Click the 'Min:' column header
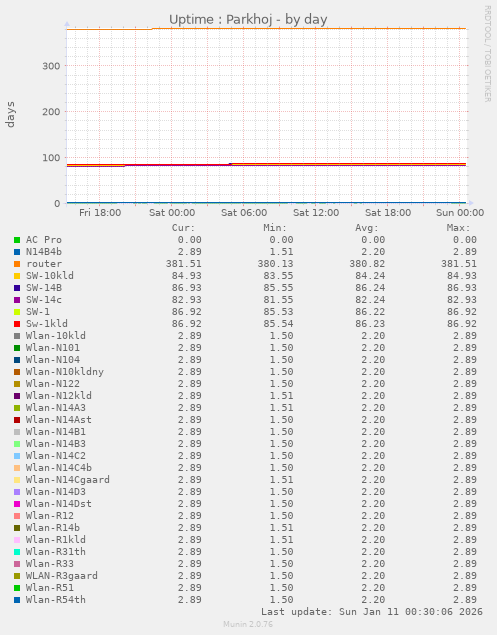Image resolution: width=497 pixels, height=635 pixels. pos(275,228)
